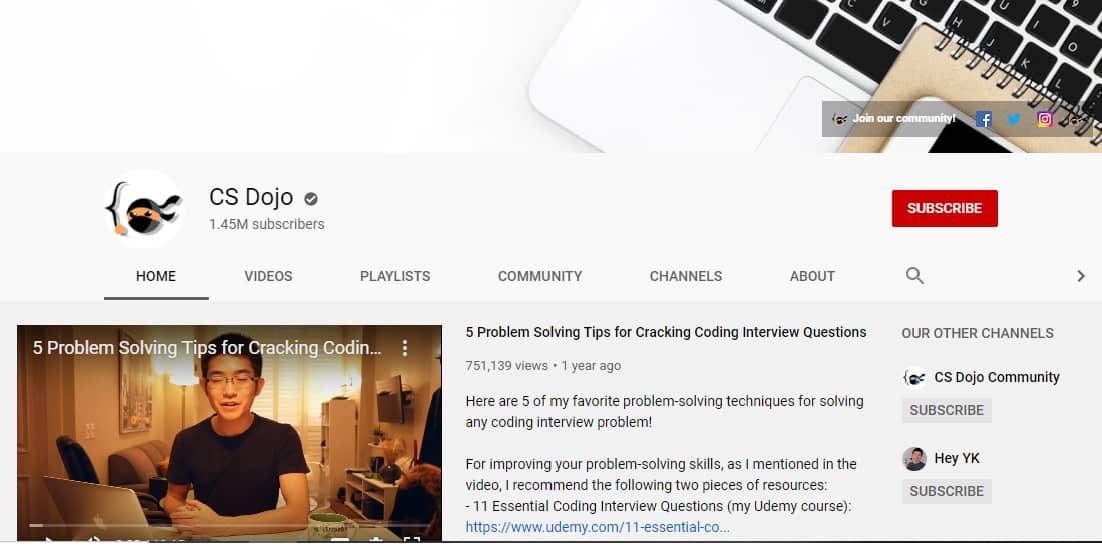Open the Playlists tab
This screenshot has width=1102, height=548.
point(395,276)
